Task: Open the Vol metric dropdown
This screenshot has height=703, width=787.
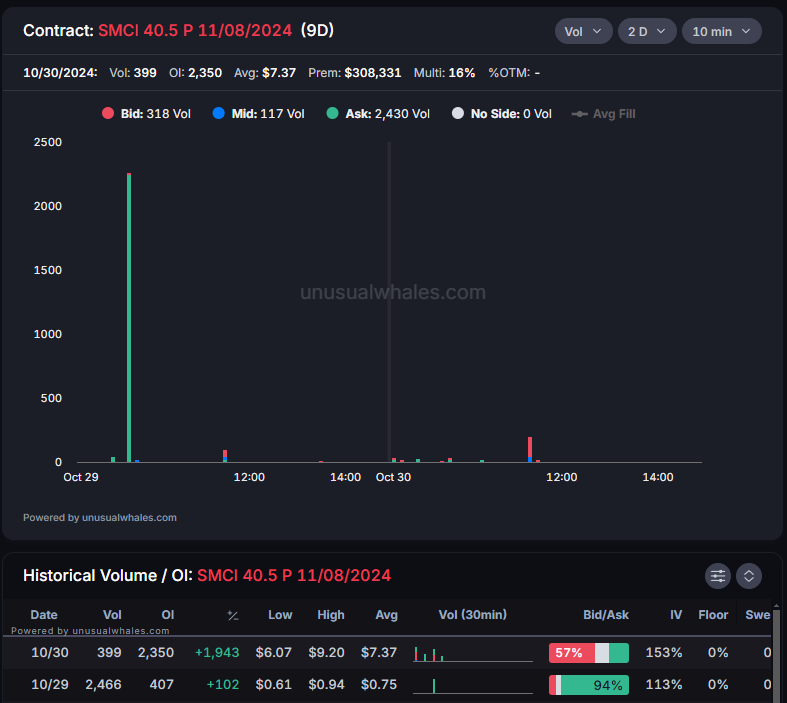Action: tap(583, 31)
